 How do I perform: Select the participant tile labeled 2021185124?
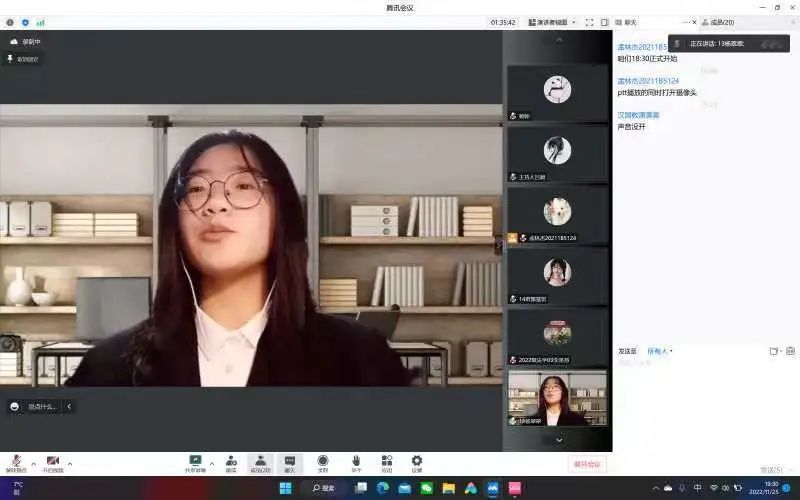(x=557, y=215)
